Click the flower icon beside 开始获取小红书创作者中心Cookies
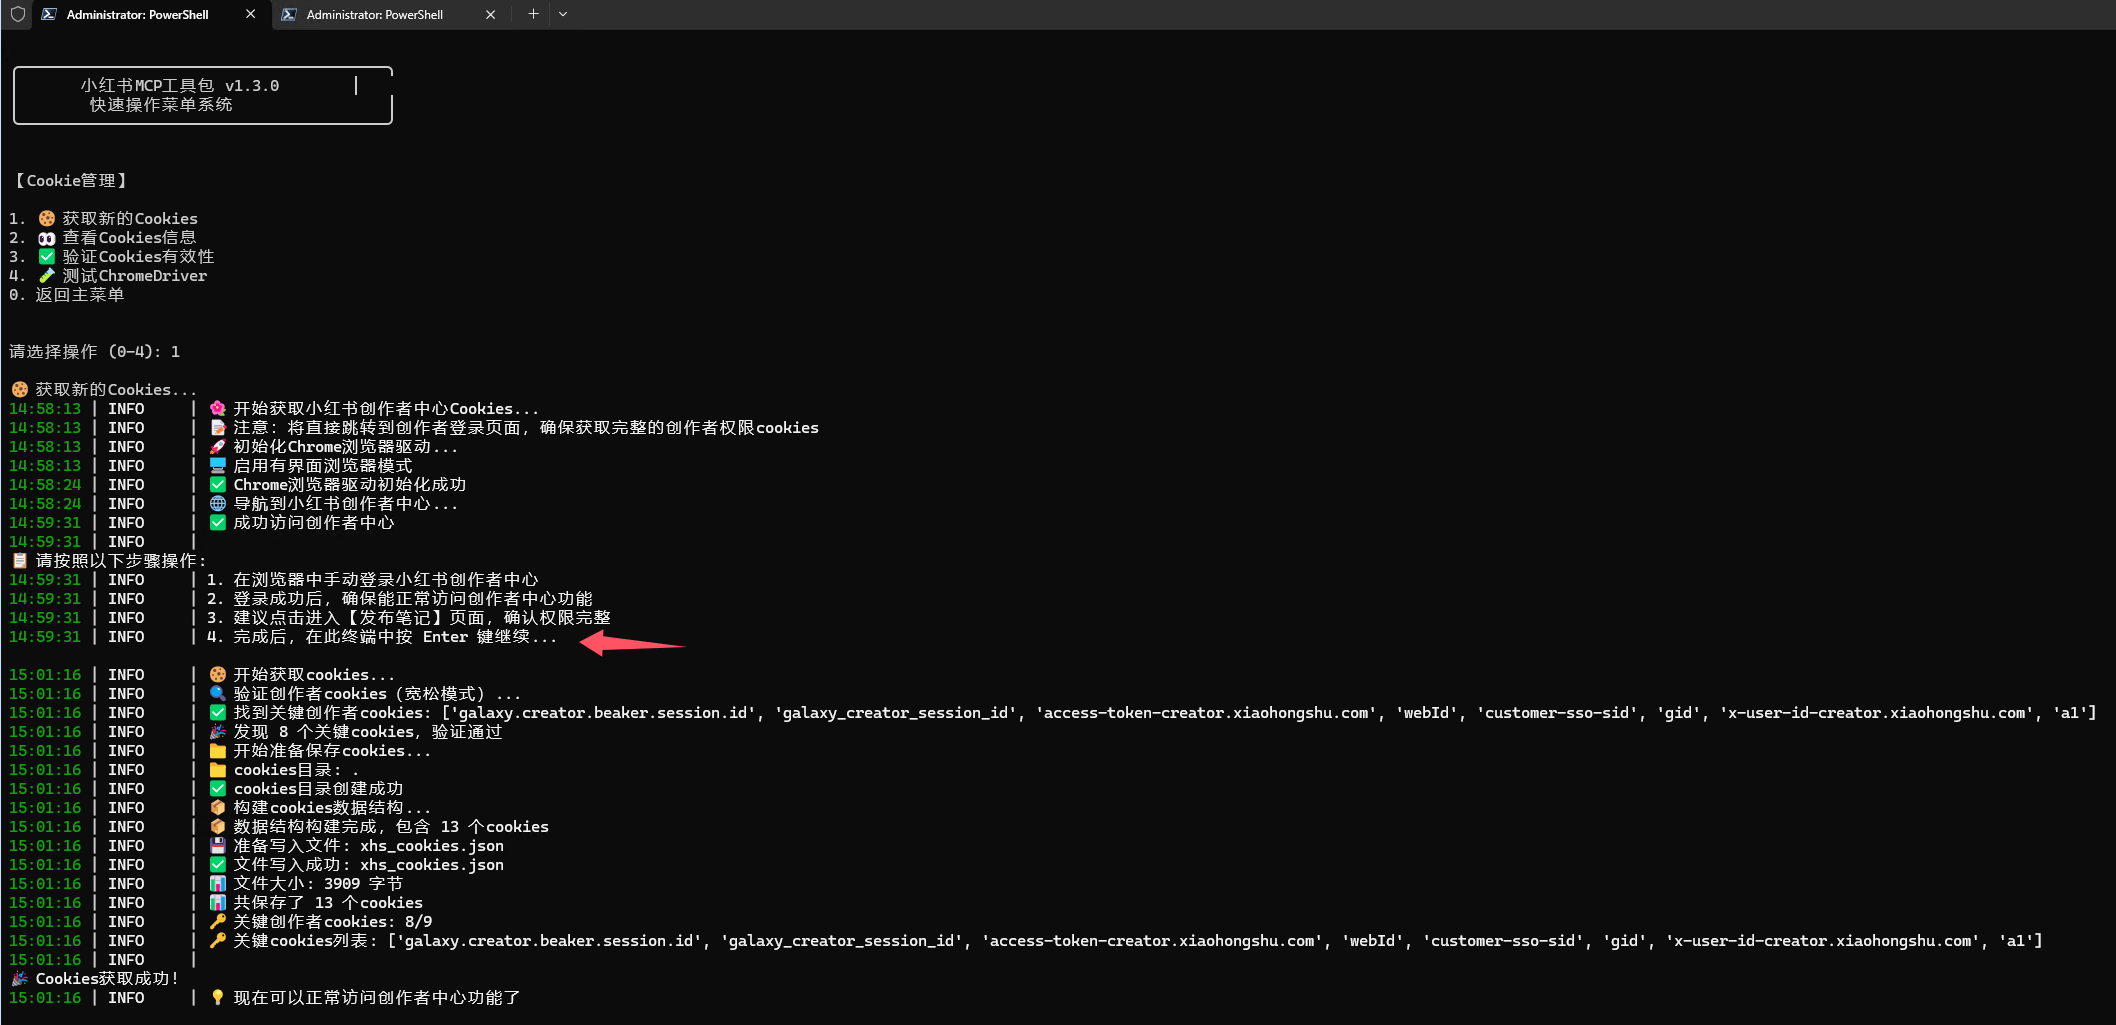 click(218, 408)
